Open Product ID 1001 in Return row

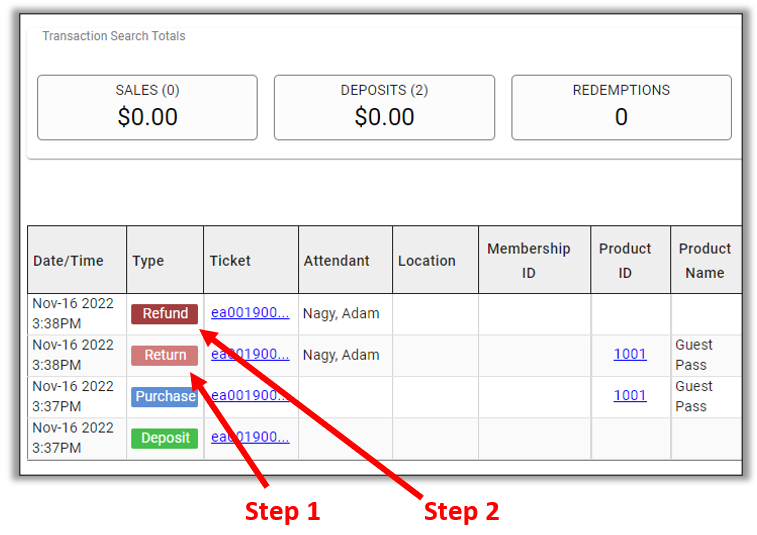[630, 354]
